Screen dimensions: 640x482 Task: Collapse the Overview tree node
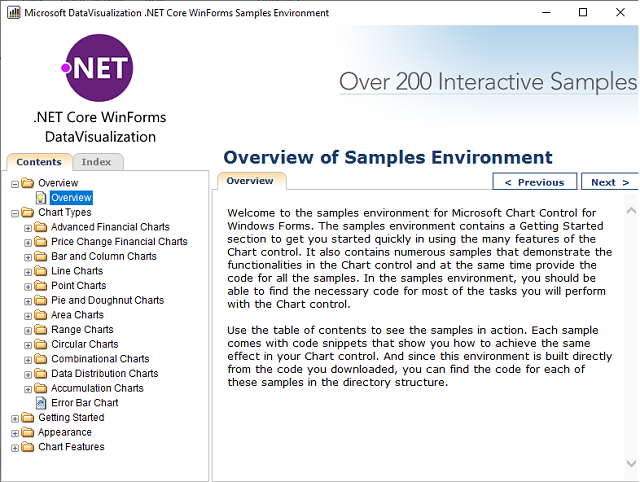[15, 184]
